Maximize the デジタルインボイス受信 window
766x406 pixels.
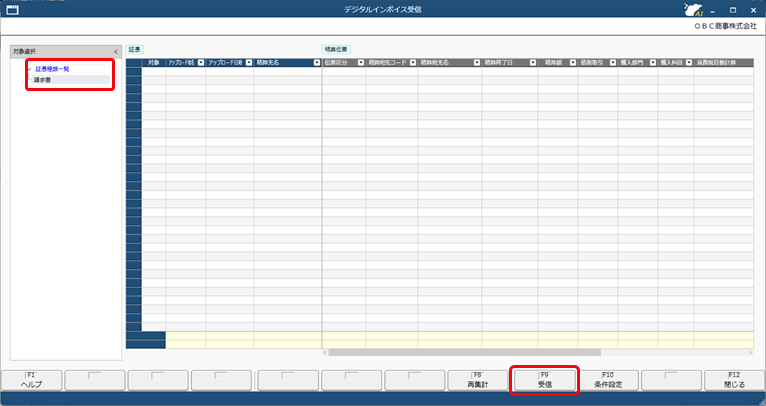[732, 9]
